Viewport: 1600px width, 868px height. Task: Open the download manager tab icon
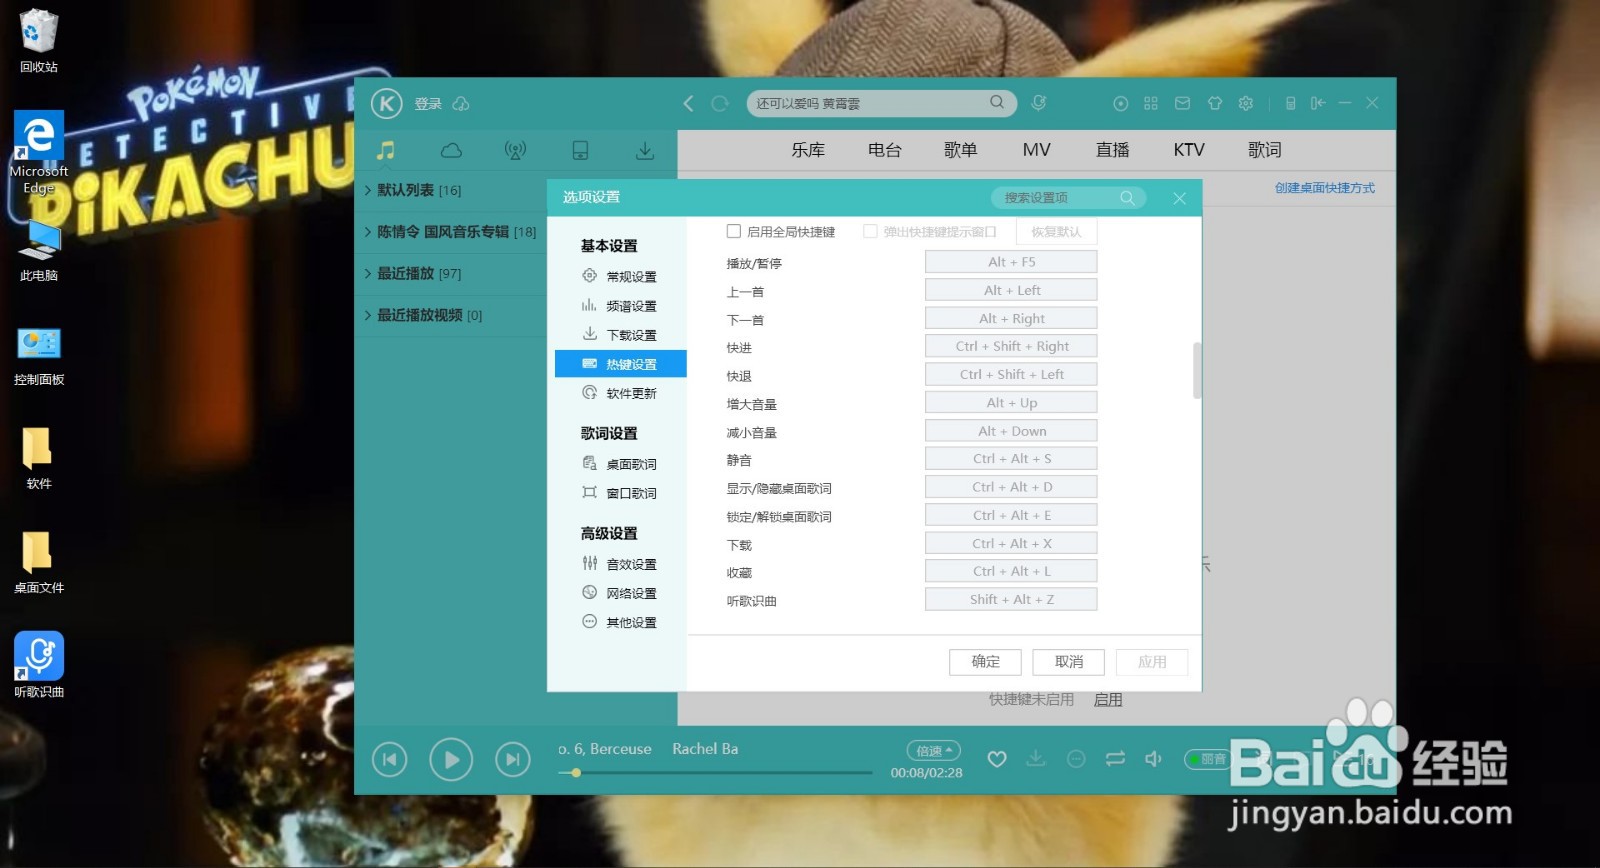click(645, 150)
